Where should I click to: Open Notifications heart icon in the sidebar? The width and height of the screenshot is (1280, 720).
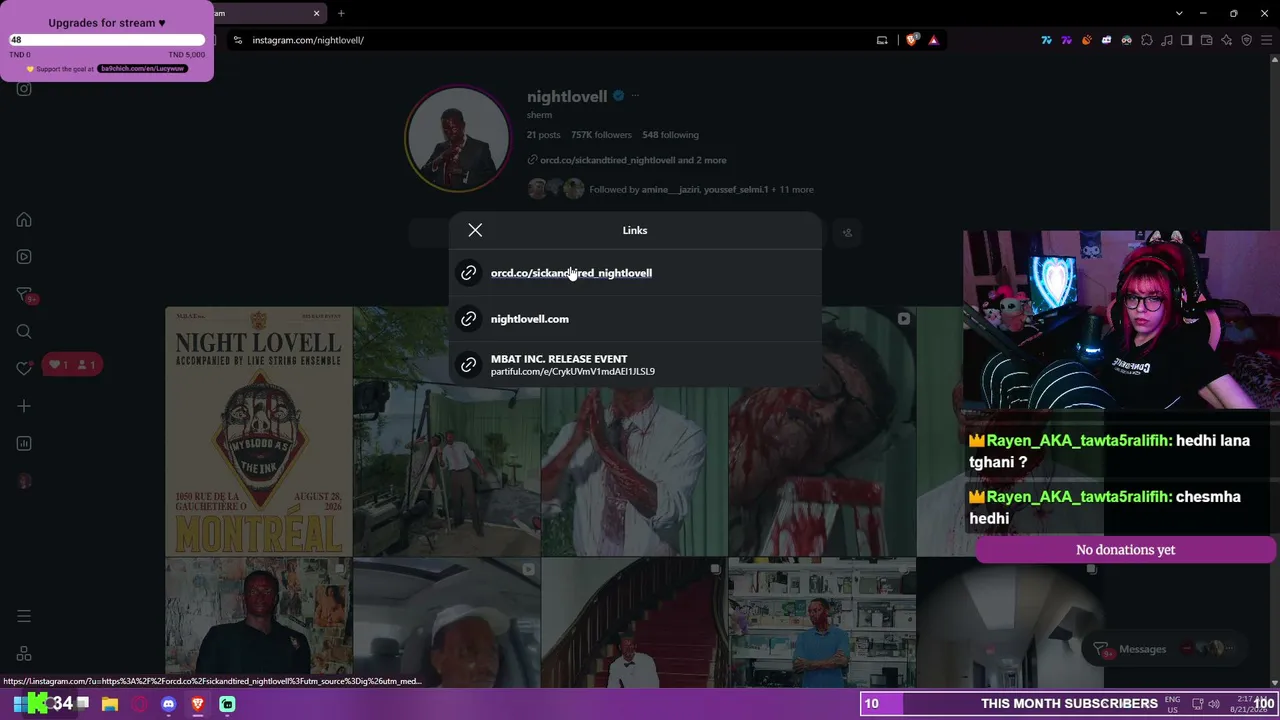tap(24, 369)
